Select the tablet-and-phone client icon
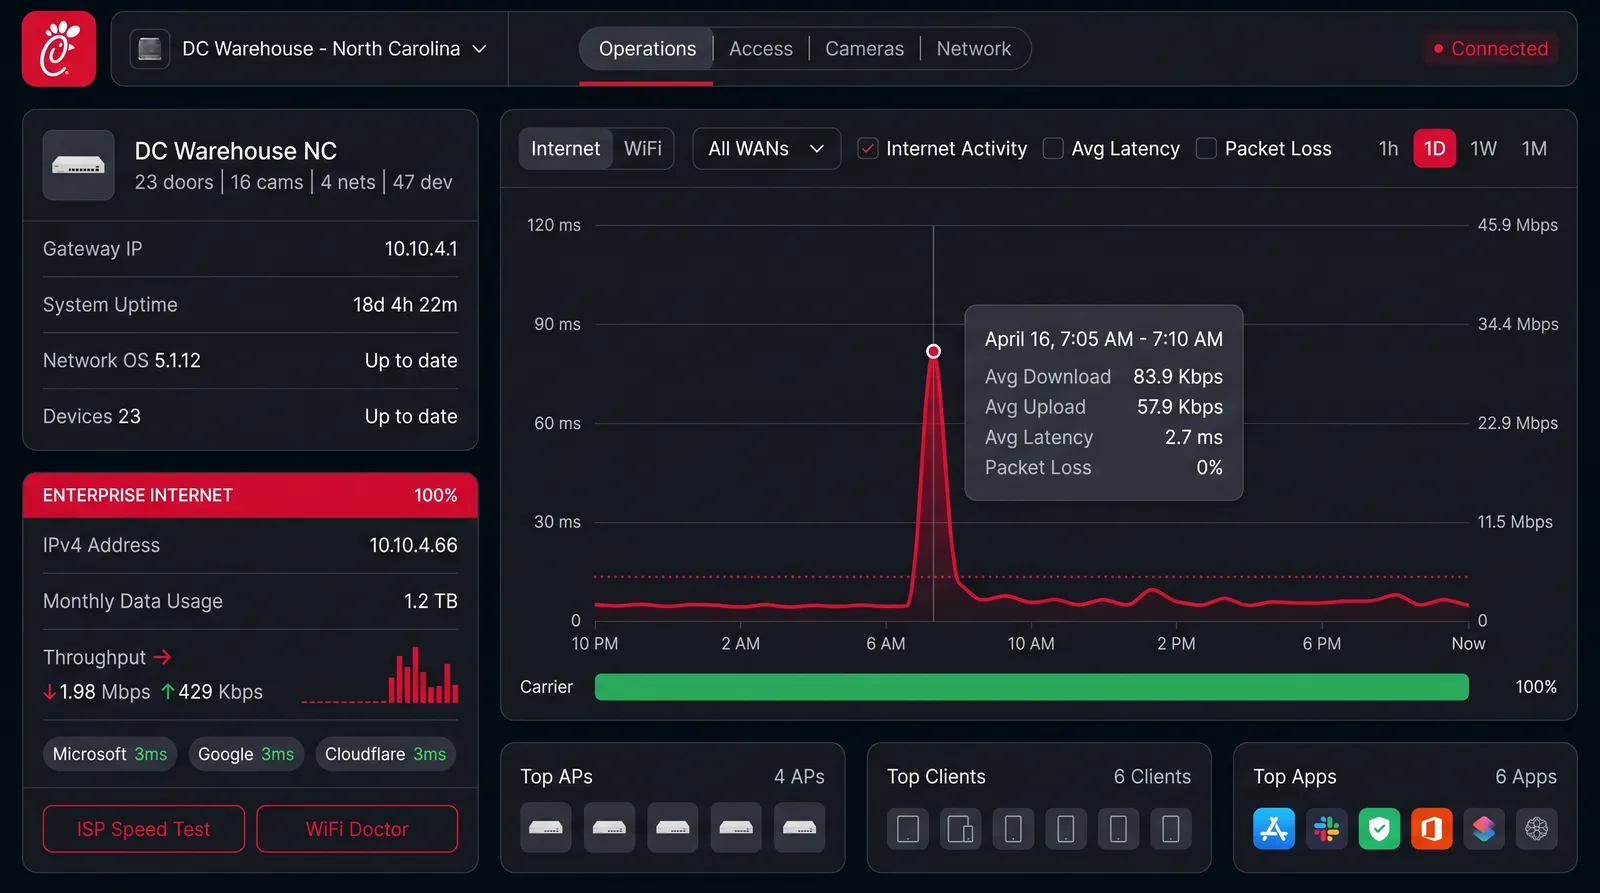 (961, 829)
